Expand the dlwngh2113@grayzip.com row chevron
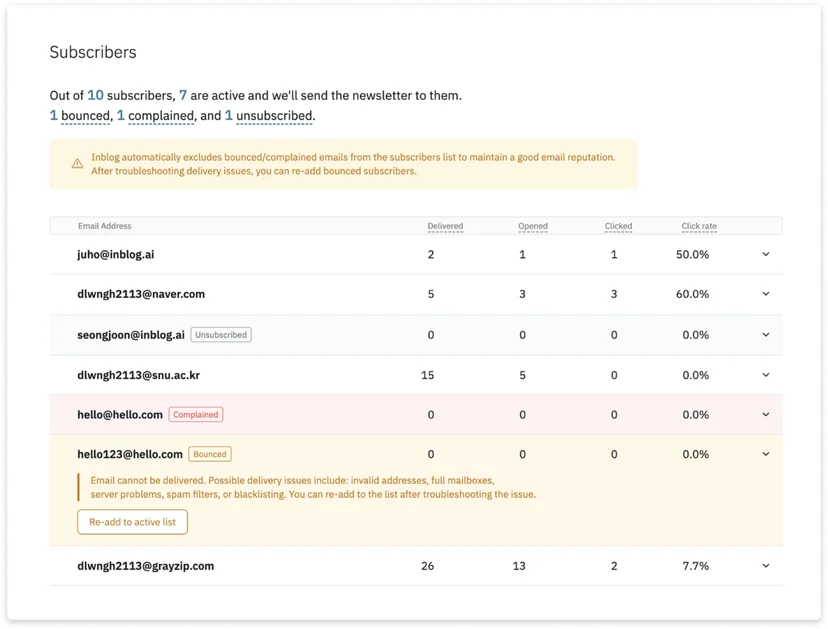 click(x=766, y=566)
